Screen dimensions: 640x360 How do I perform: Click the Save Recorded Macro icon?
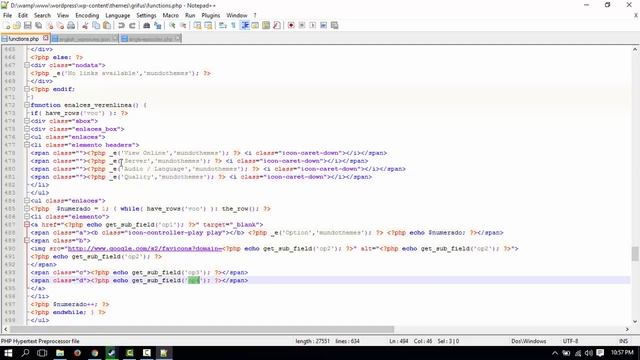(334, 25)
